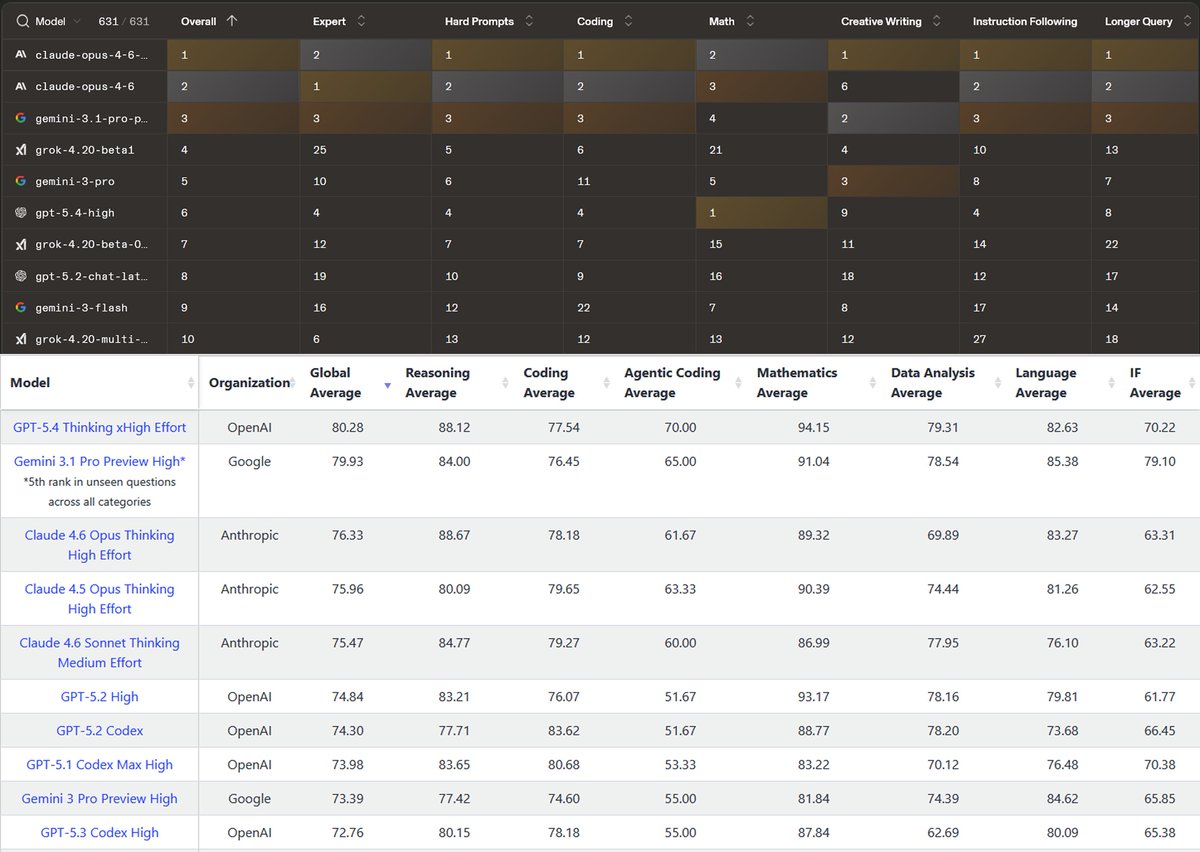Click active sort arrow on Global Average
The height and width of the screenshot is (852, 1200).
(x=388, y=384)
